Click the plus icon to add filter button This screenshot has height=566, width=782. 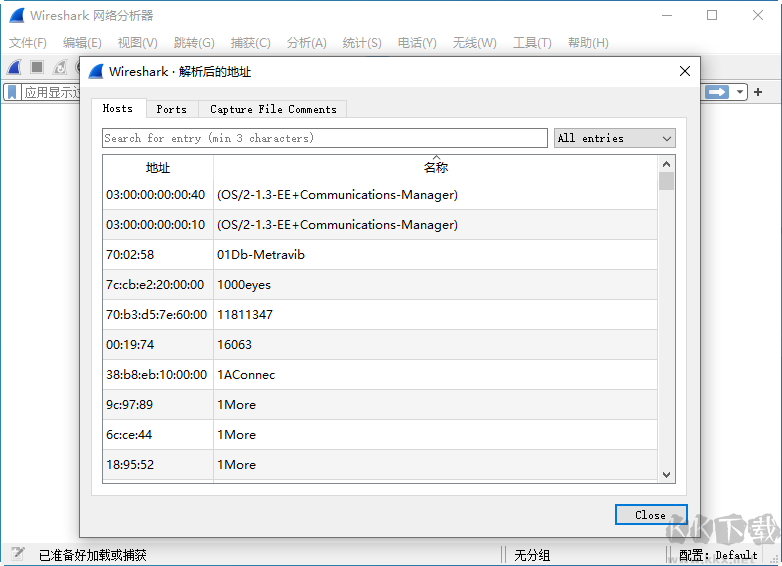pyautogui.click(x=758, y=92)
